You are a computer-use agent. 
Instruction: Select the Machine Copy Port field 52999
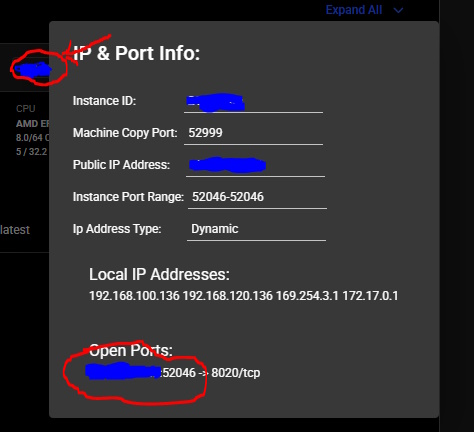click(253, 133)
